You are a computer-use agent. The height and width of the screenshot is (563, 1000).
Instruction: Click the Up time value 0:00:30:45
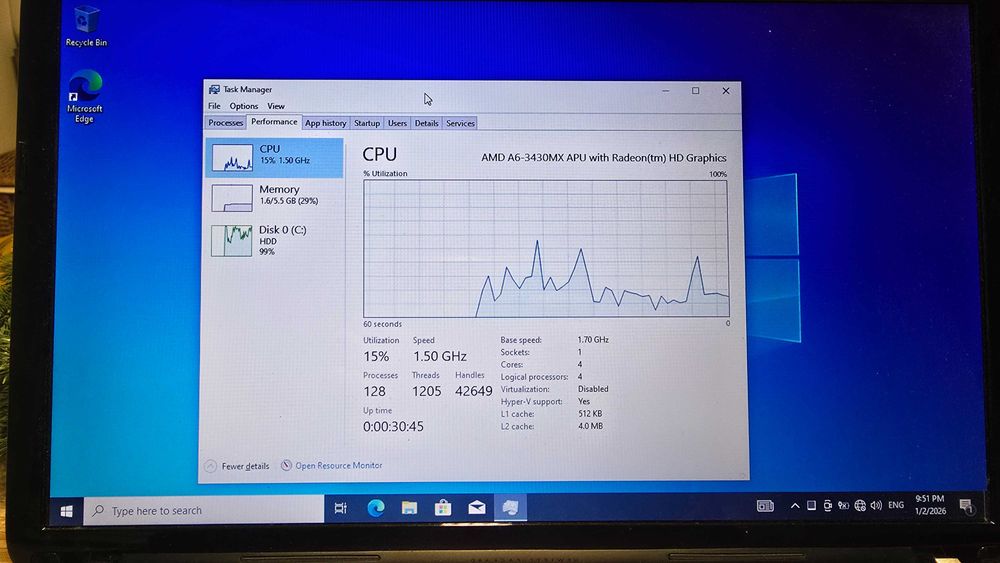393,427
